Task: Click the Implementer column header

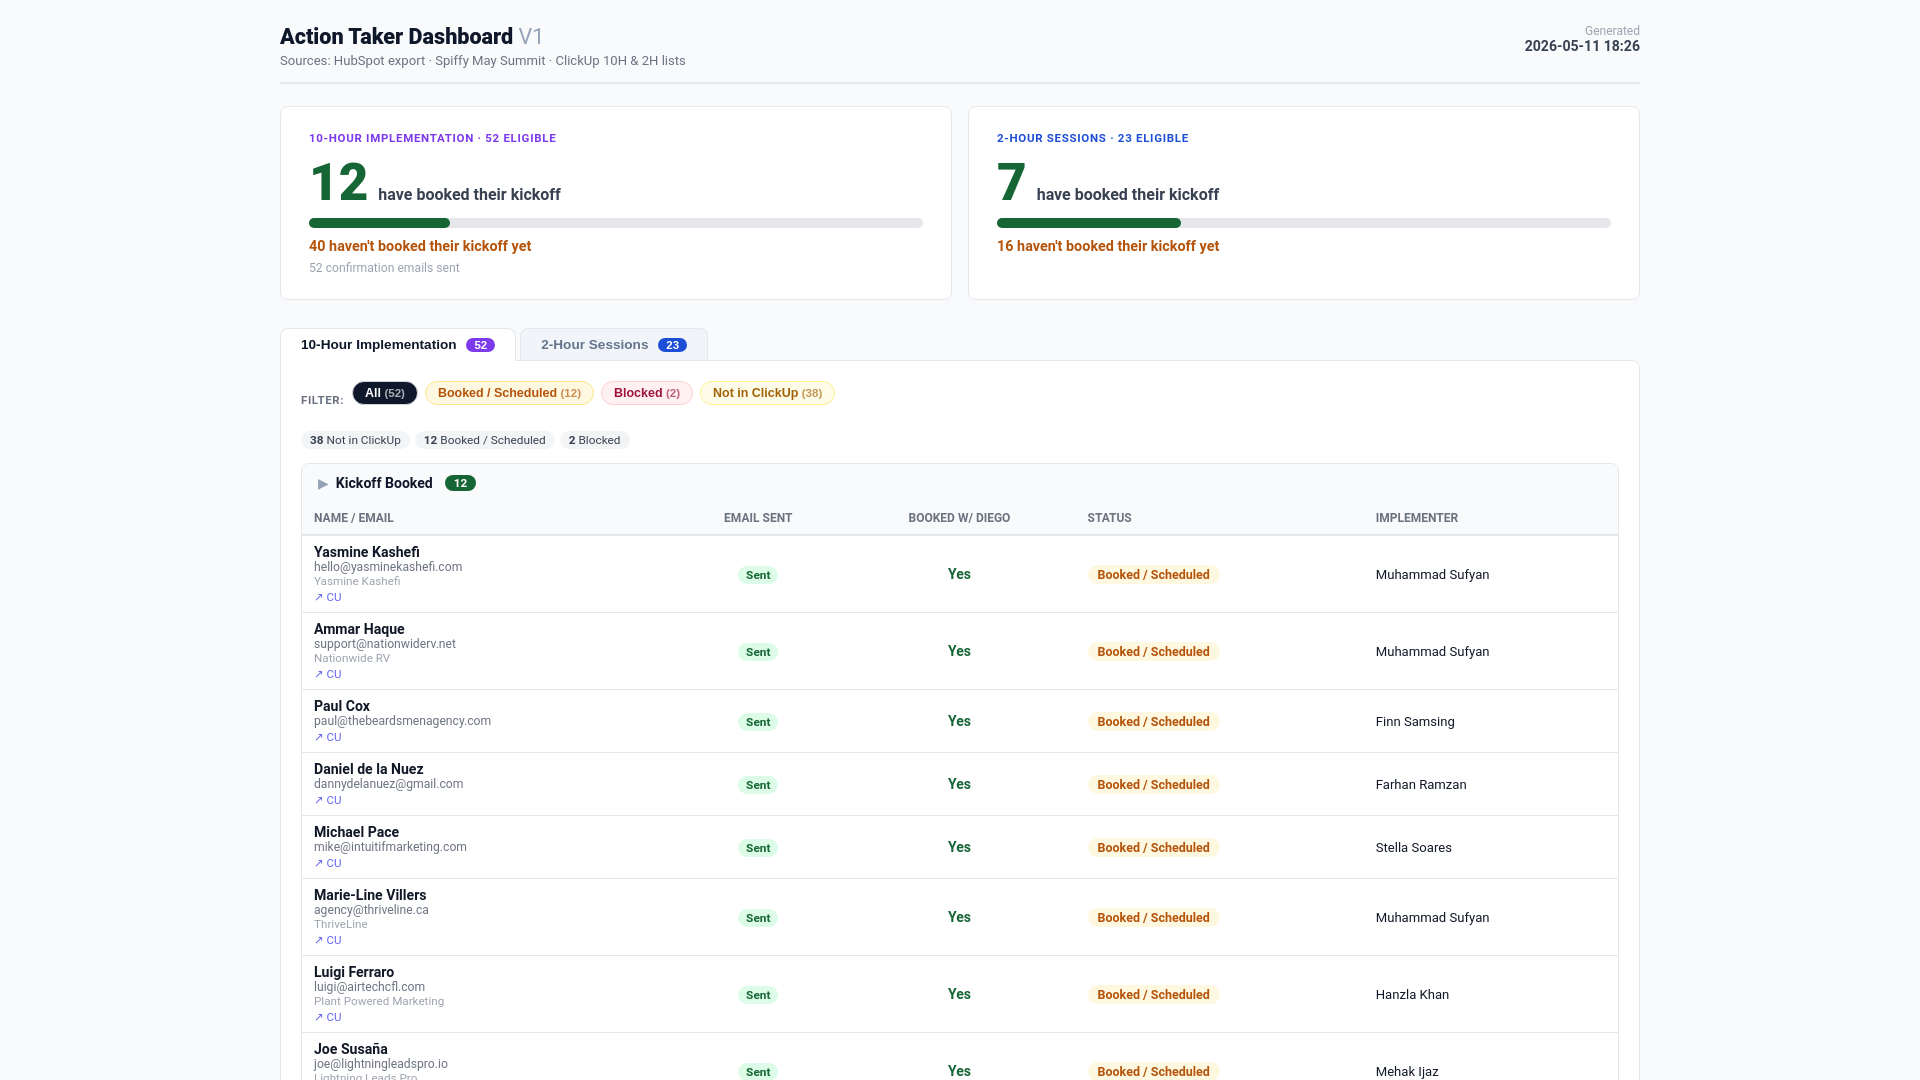Action: coord(1417,518)
